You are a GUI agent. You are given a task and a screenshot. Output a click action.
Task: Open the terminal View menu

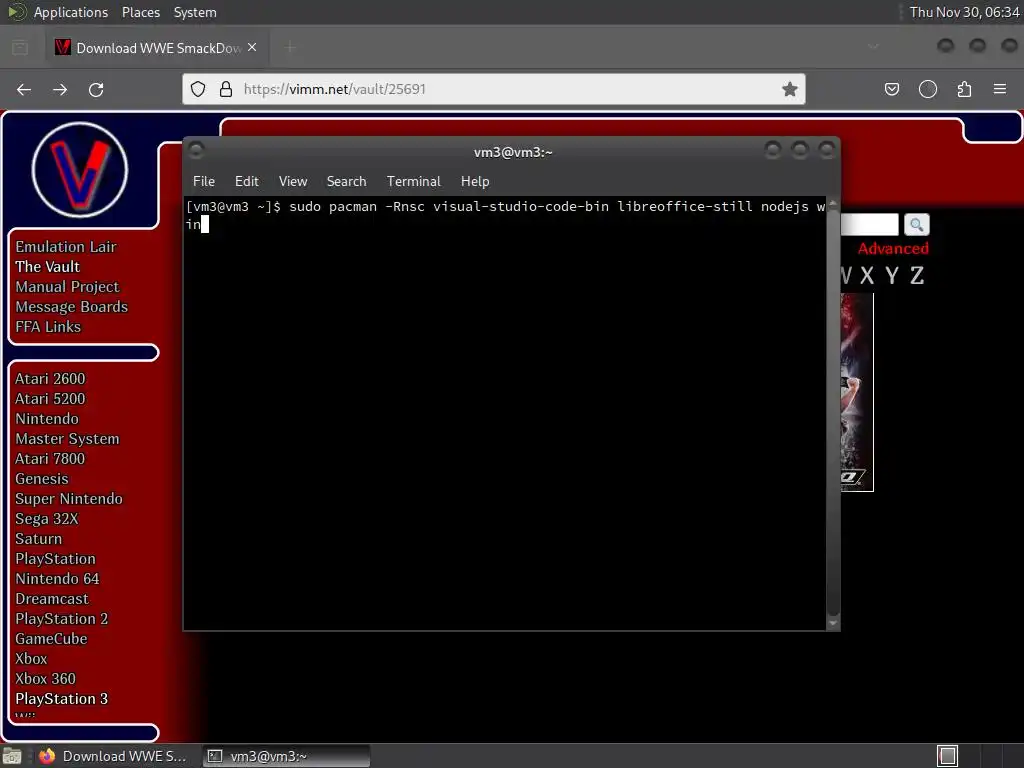pos(293,182)
